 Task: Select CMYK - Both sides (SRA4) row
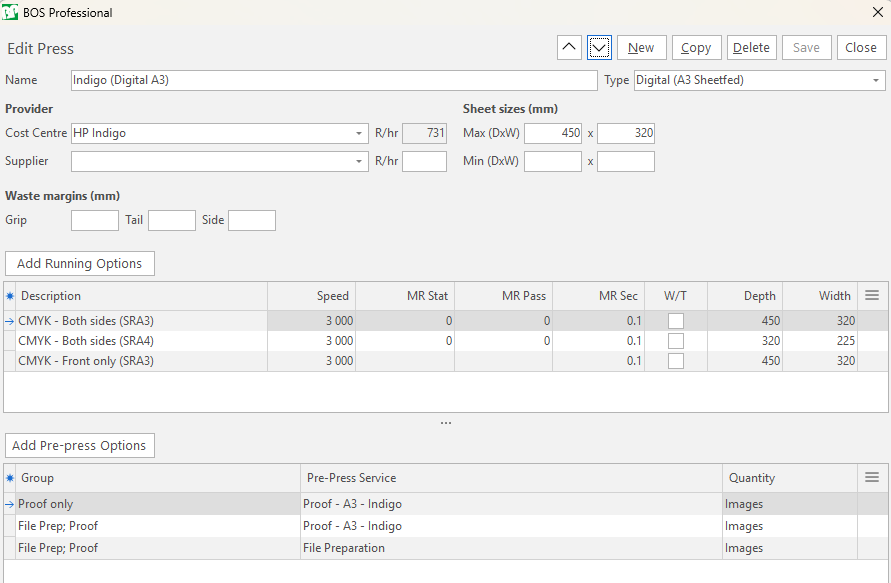click(446, 341)
